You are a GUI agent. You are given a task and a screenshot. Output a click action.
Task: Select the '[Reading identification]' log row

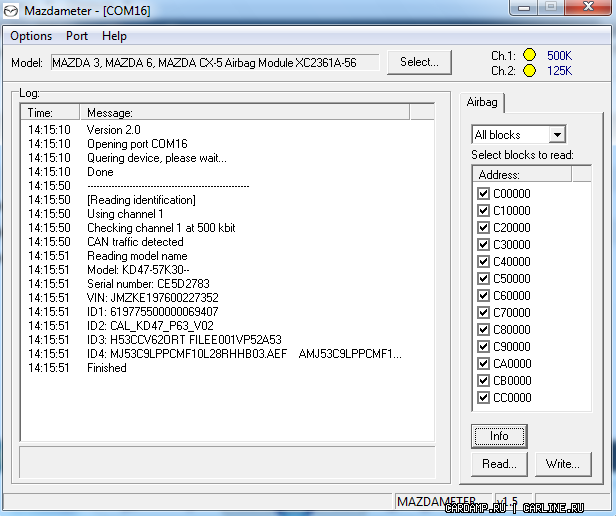pos(227,200)
